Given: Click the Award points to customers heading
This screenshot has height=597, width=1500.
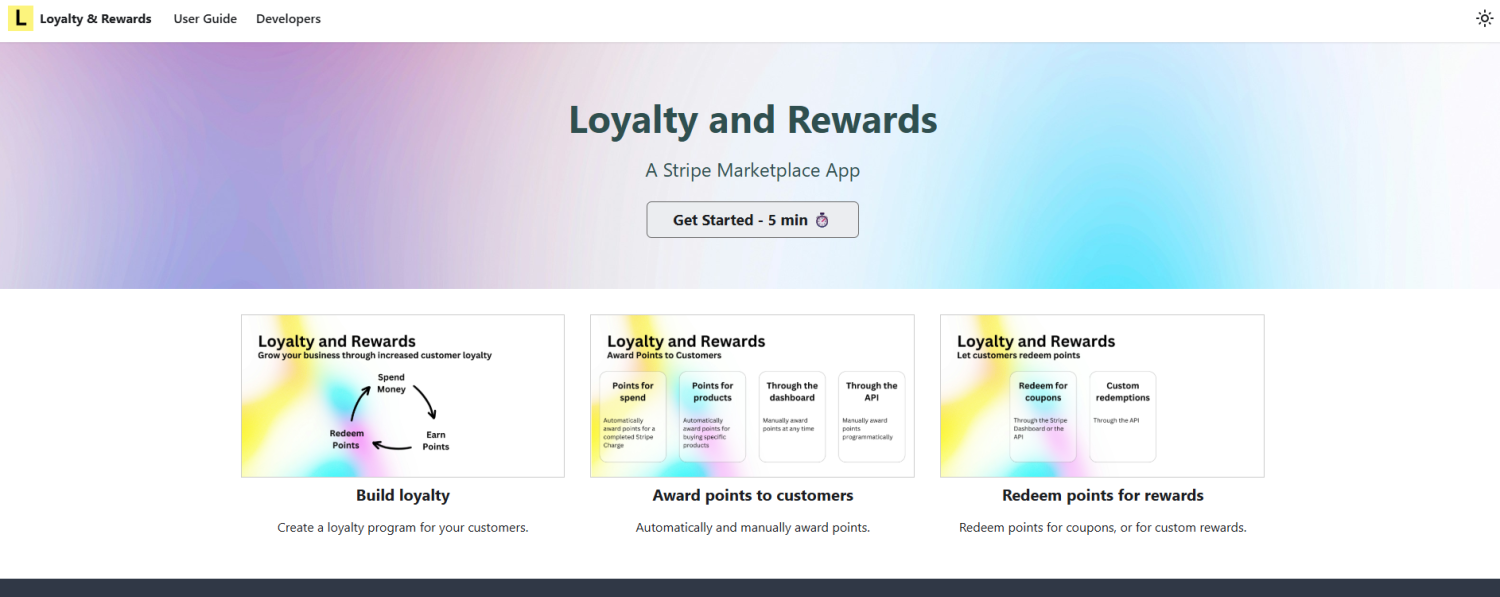Looking at the screenshot, I should click(753, 495).
